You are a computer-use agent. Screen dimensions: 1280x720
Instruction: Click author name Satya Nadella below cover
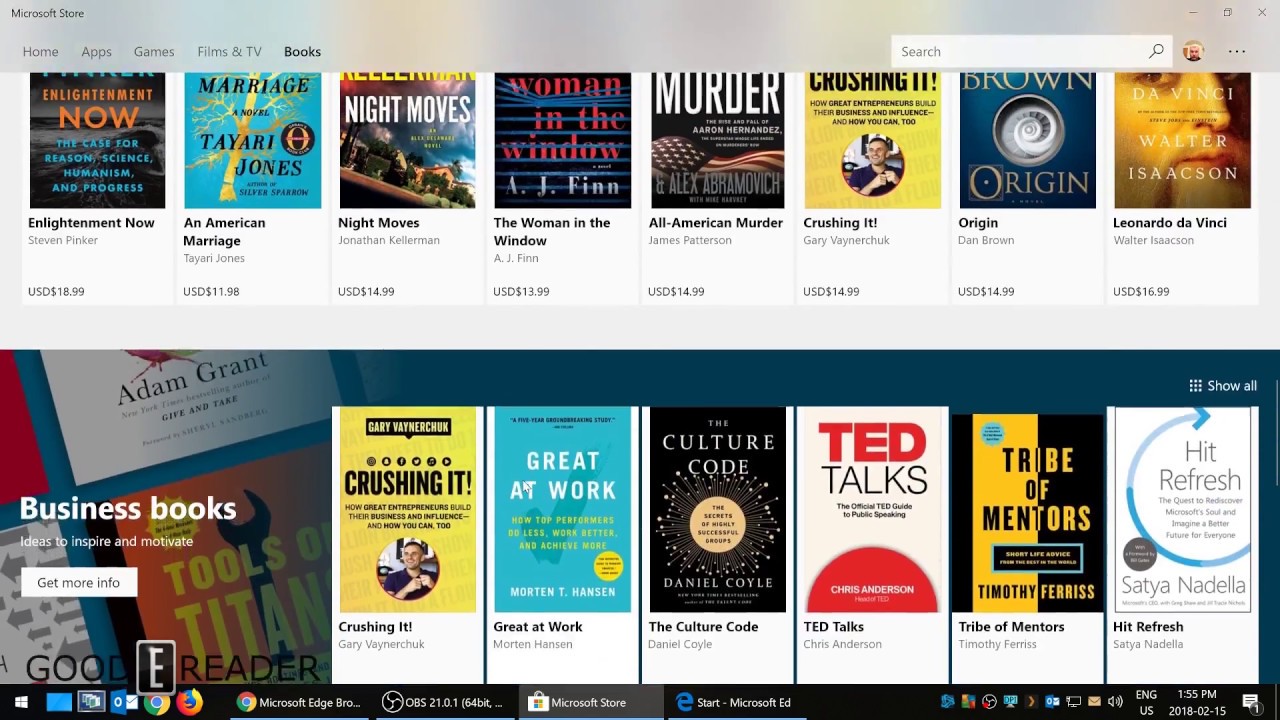[x=1147, y=644]
